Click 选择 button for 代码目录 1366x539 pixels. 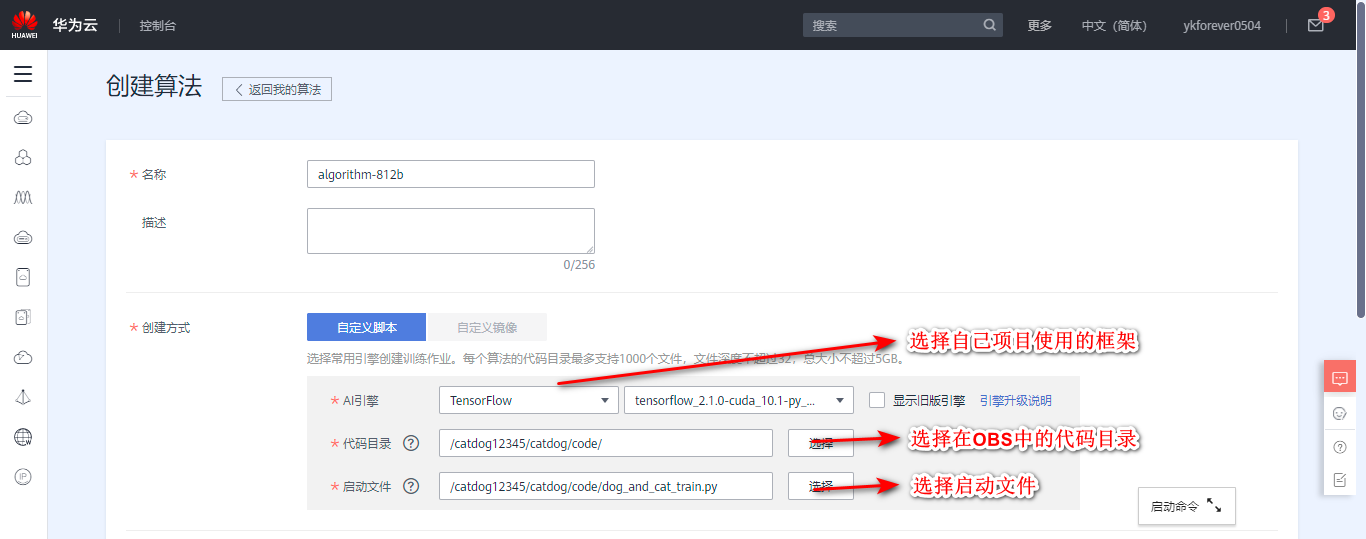(x=821, y=443)
